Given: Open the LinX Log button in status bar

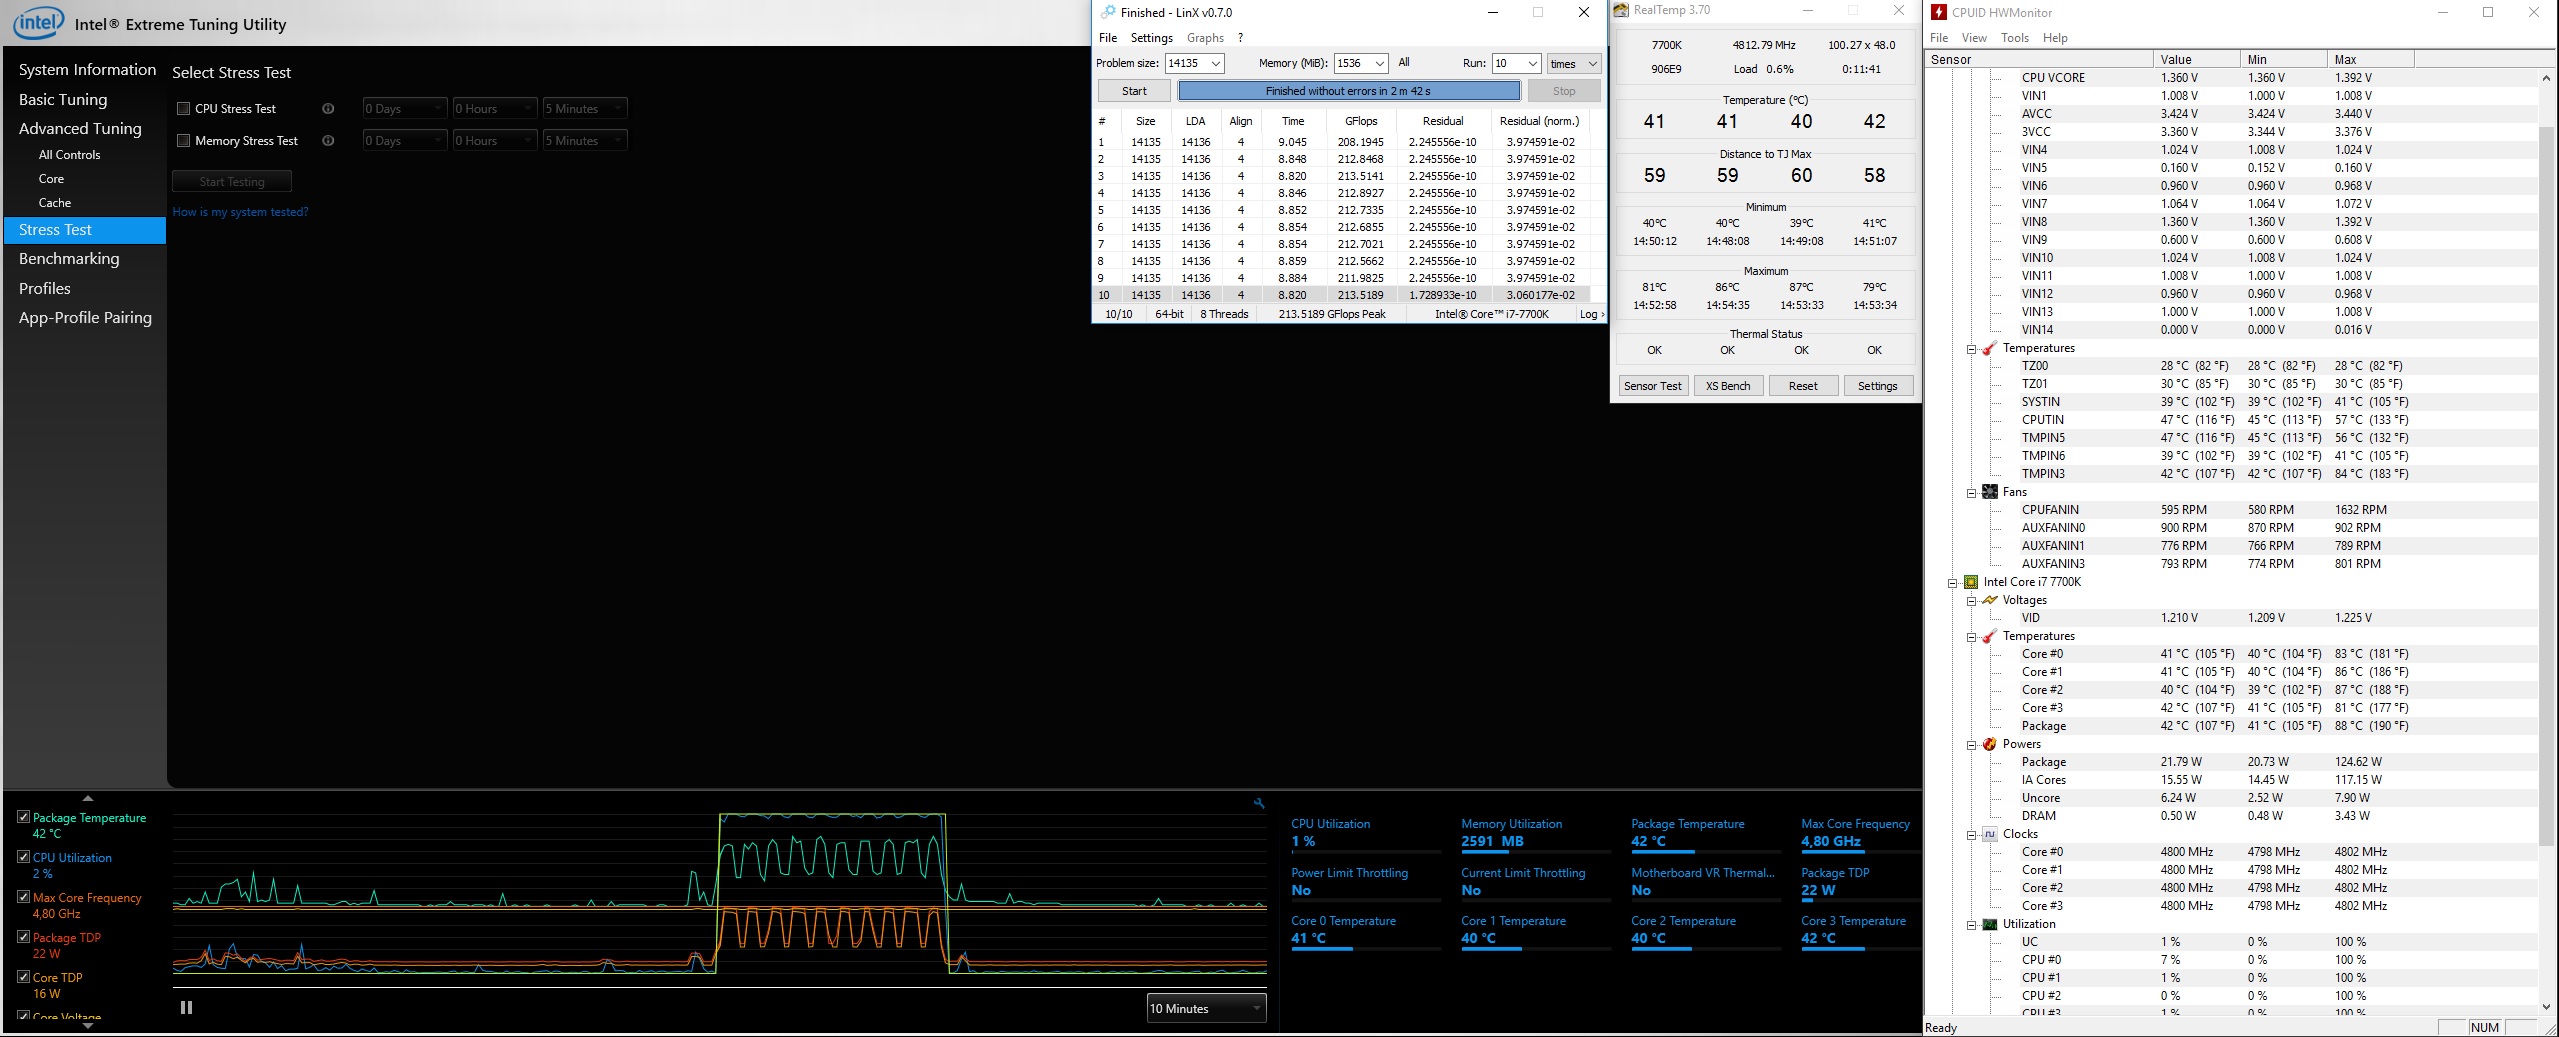Looking at the screenshot, I should [x=1591, y=314].
